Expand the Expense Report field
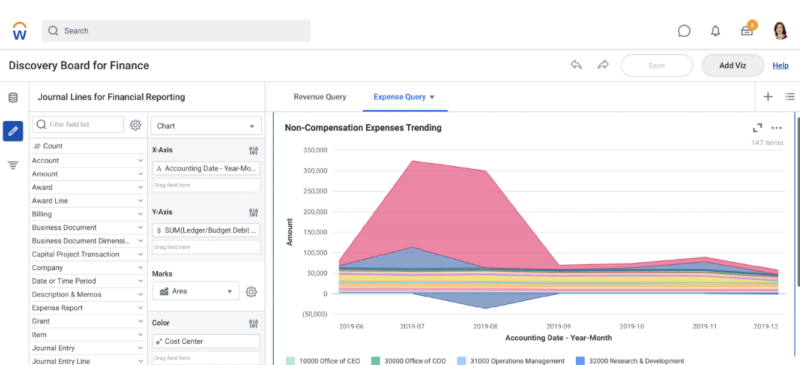Viewport: 800px width, 365px height. coord(140,308)
